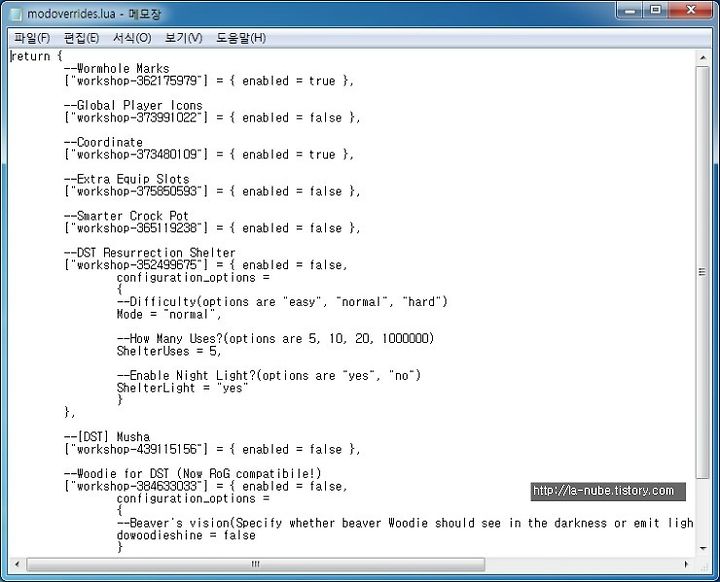Open the 파일(F) menu

pyautogui.click(x=32, y=38)
